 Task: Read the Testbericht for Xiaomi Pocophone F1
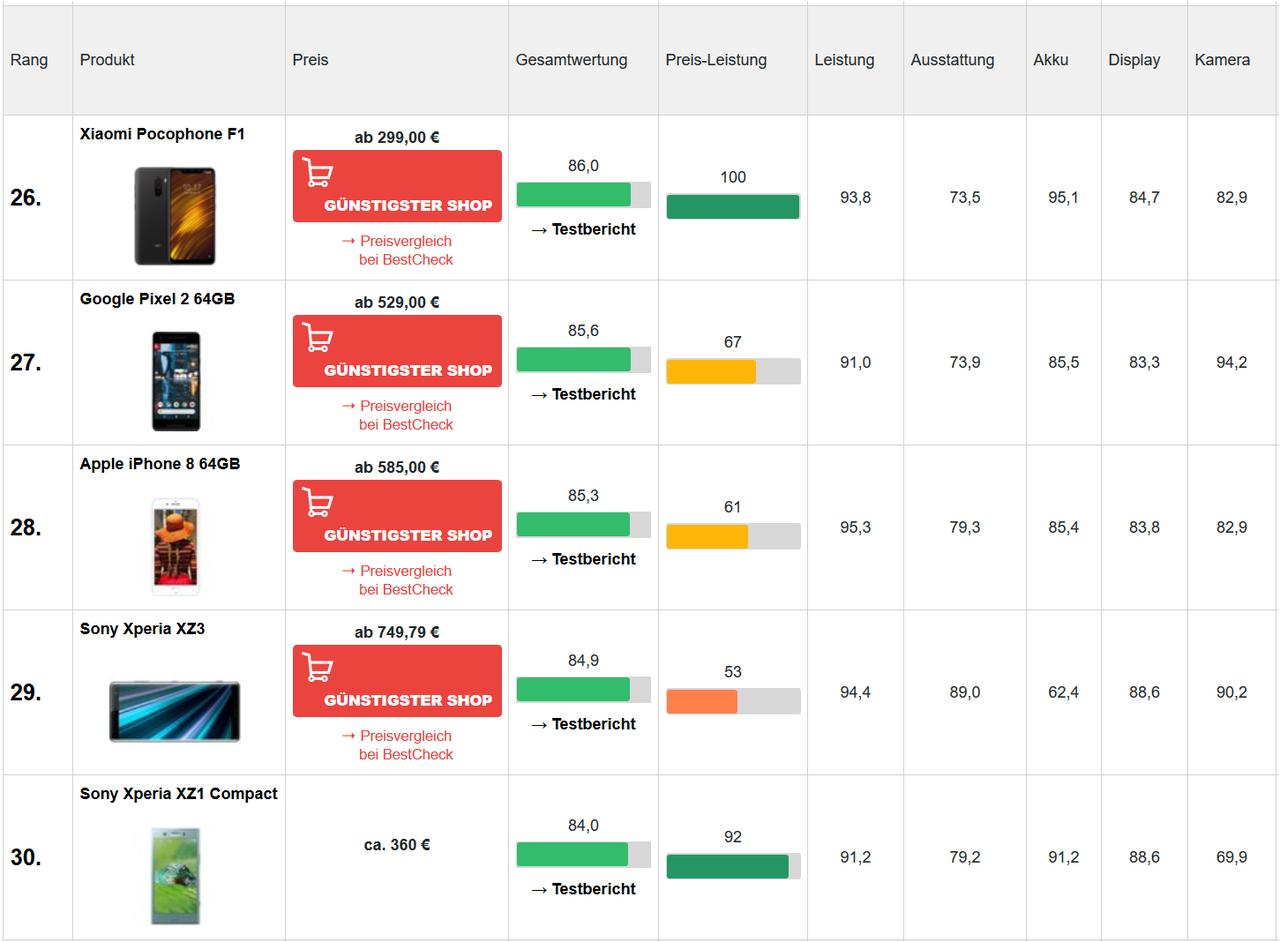[x=583, y=229]
